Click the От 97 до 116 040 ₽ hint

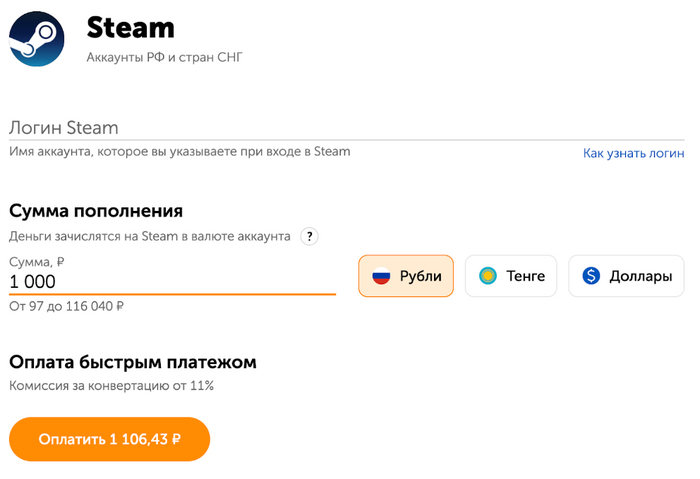tap(66, 306)
